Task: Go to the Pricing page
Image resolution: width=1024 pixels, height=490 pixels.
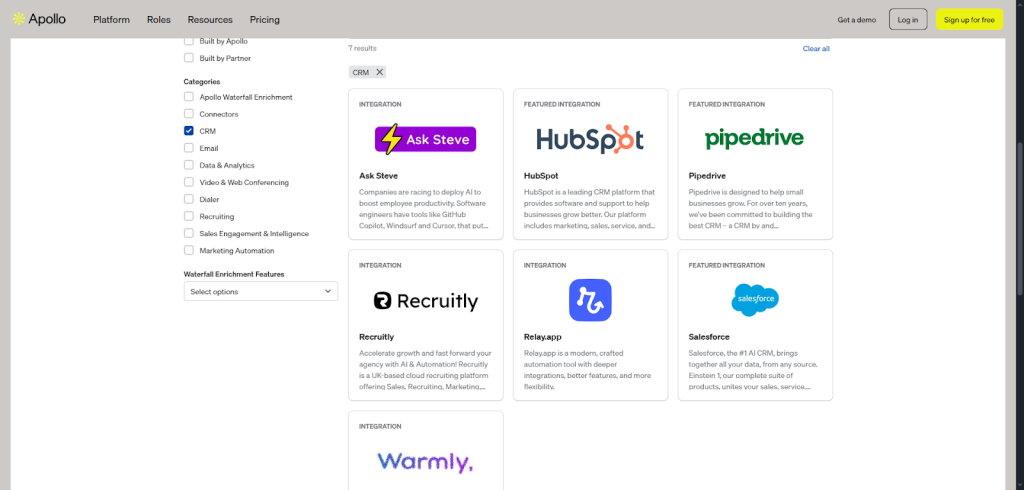Action: [264, 20]
